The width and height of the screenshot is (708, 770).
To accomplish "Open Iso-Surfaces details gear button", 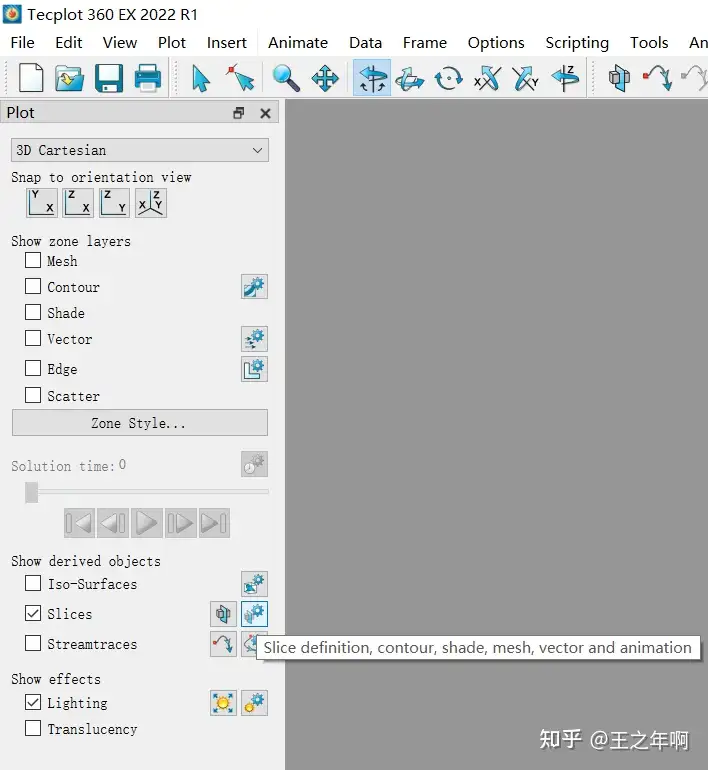I will [254, 584].
